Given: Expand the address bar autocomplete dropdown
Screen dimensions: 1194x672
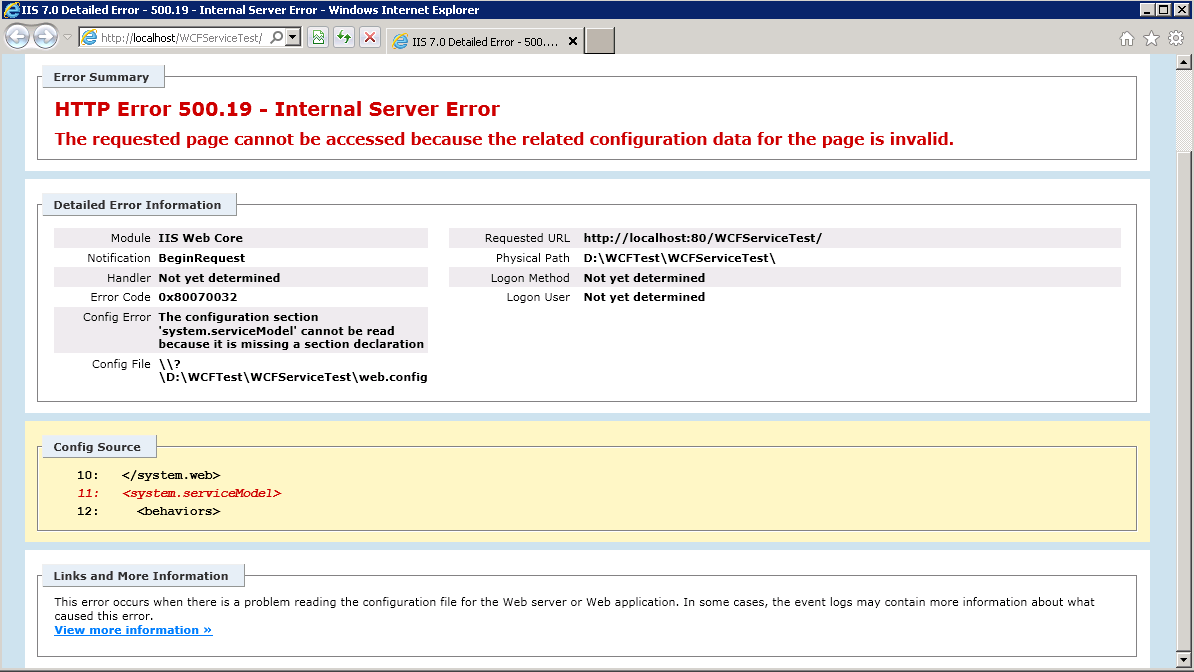Looking at the screenshot, I should pyautogui.click(x=293, y=37).
